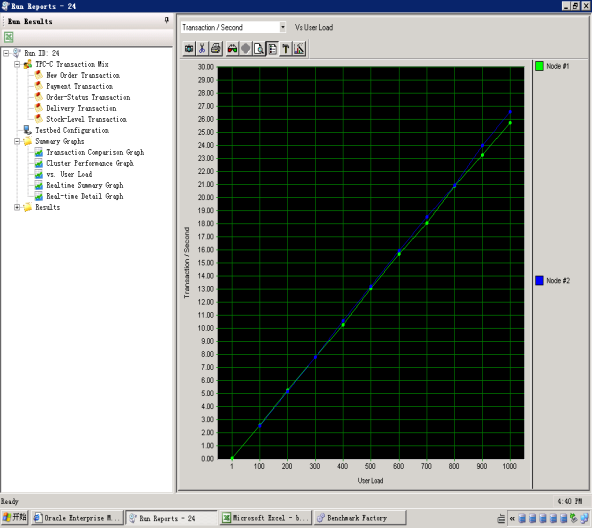Image resolution: width=593 pixels, height=529 pixels.
Task: Open Microsoft Excel from the taskbar
Action: [266, 518]
